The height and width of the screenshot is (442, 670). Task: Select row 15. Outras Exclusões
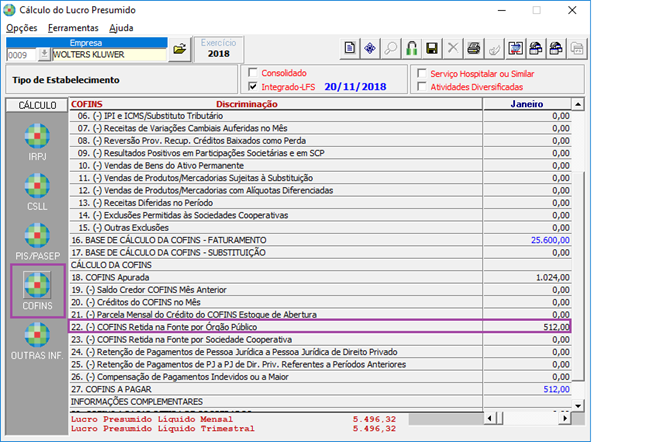pos(320,227)
